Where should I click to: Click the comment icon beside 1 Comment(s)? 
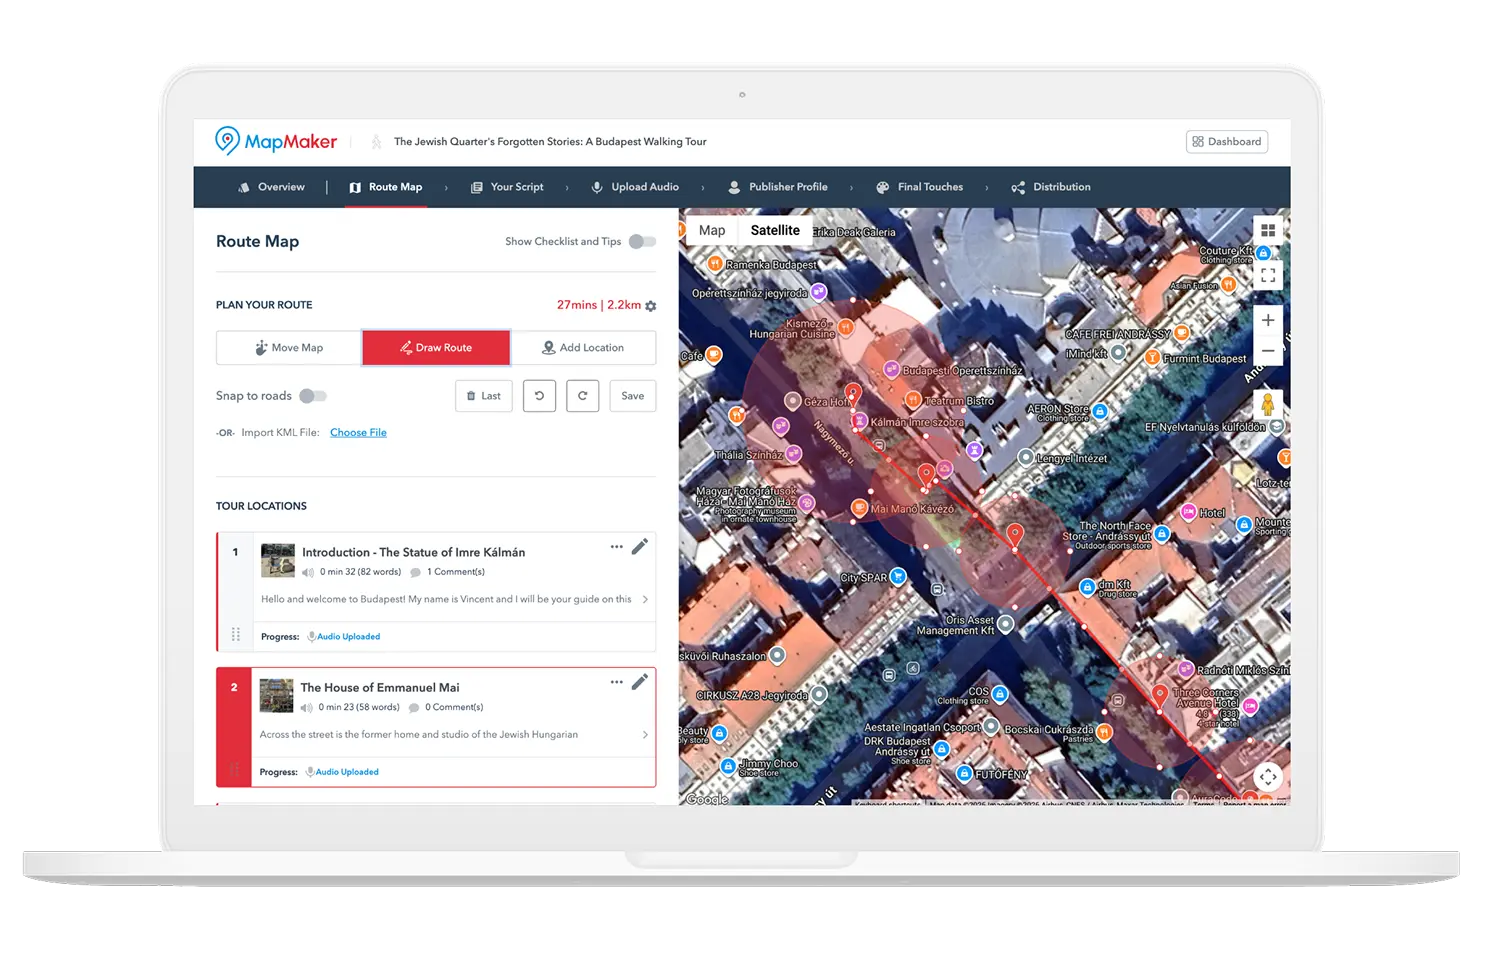(415, 573)
